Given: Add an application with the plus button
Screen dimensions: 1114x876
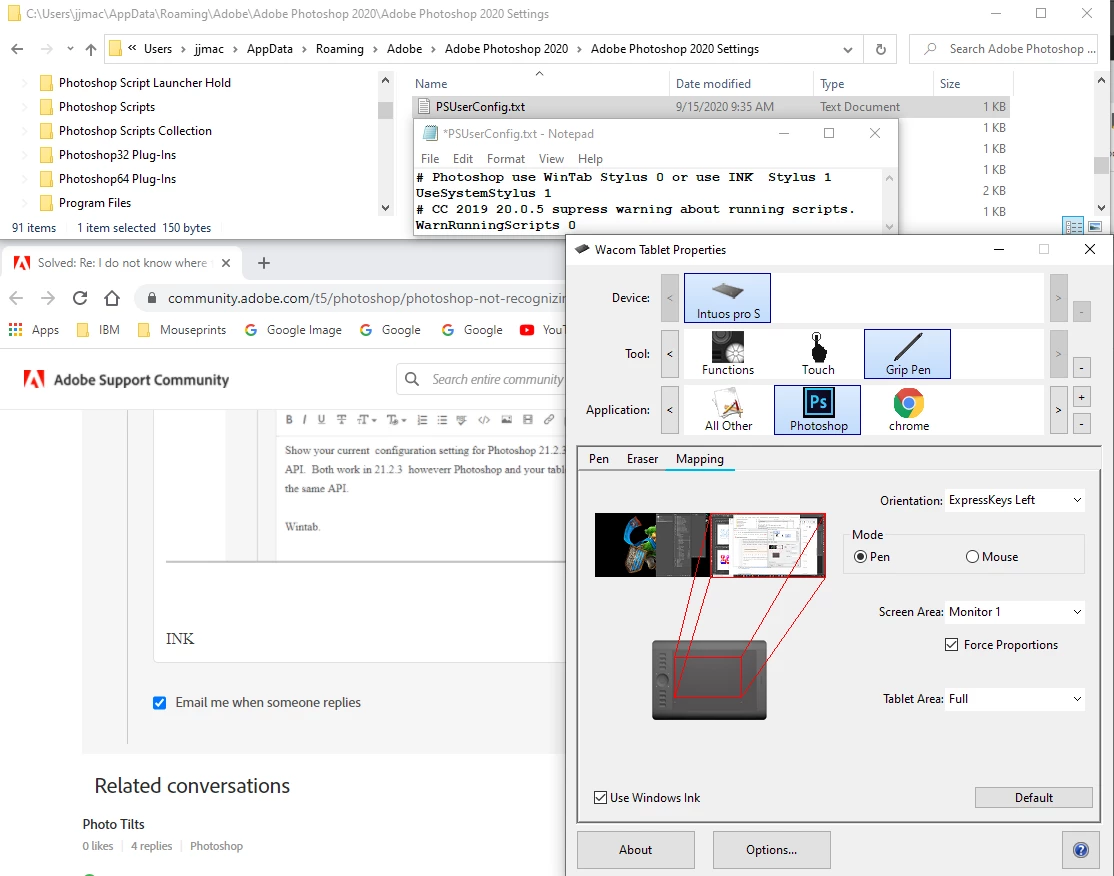Looking at the screenshot, I should point(1081,398).
